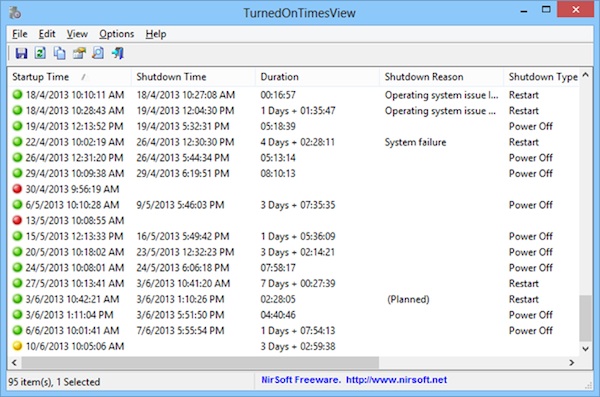Sort by the Shutdown Time column header
The height and width of the screenshot is (397, 600).
(193, 77)
